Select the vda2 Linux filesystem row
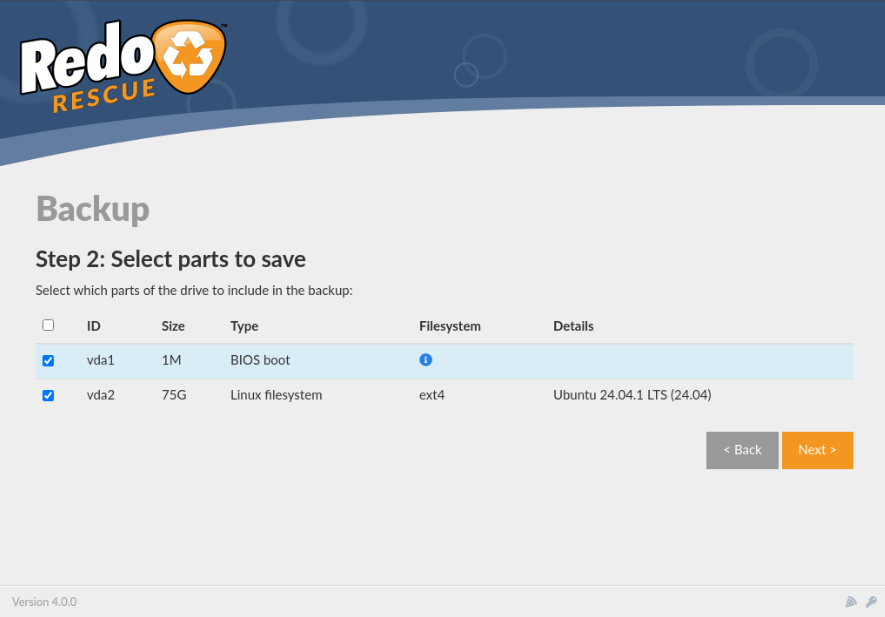Viewport: 885px width, 617px height. point(300,395)
